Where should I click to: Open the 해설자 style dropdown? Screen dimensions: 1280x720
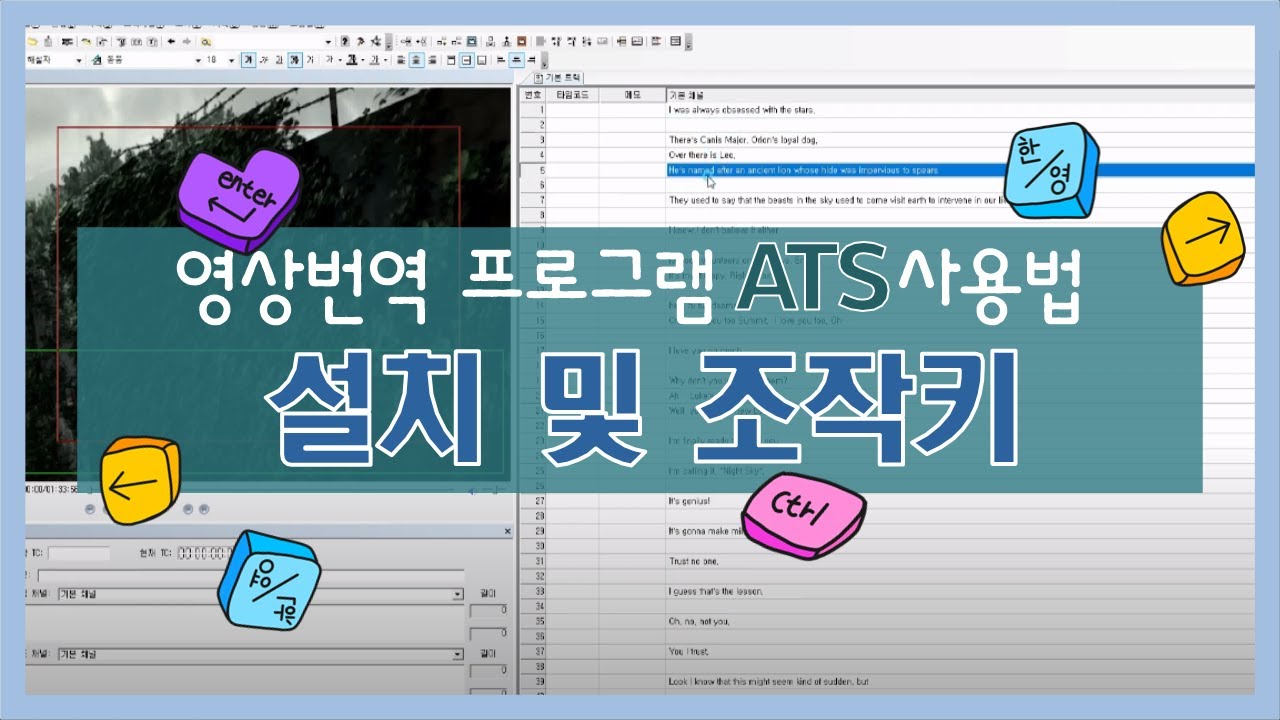pos(78,60)
